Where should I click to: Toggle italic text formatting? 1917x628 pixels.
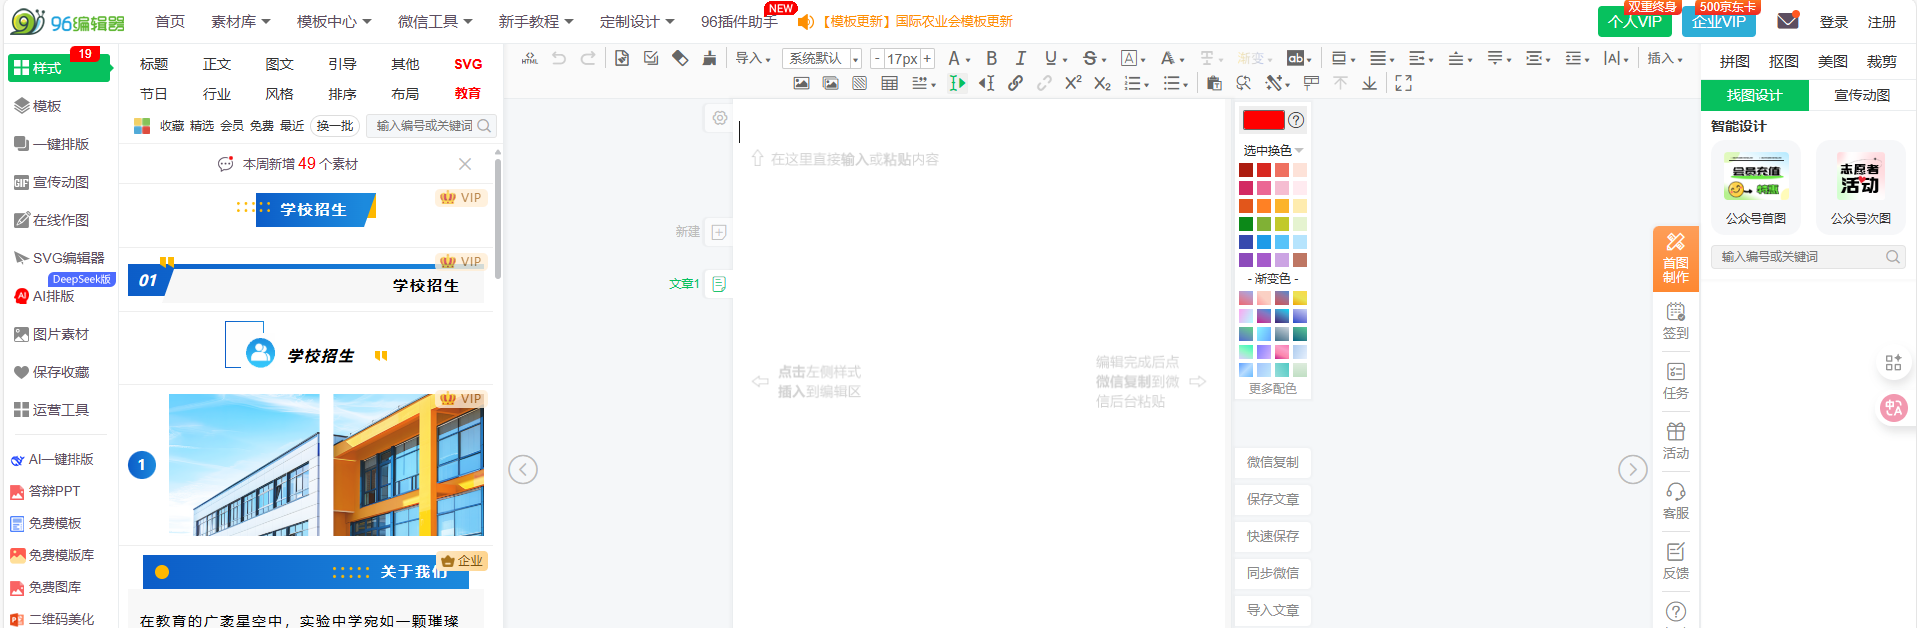[1020, 58]
